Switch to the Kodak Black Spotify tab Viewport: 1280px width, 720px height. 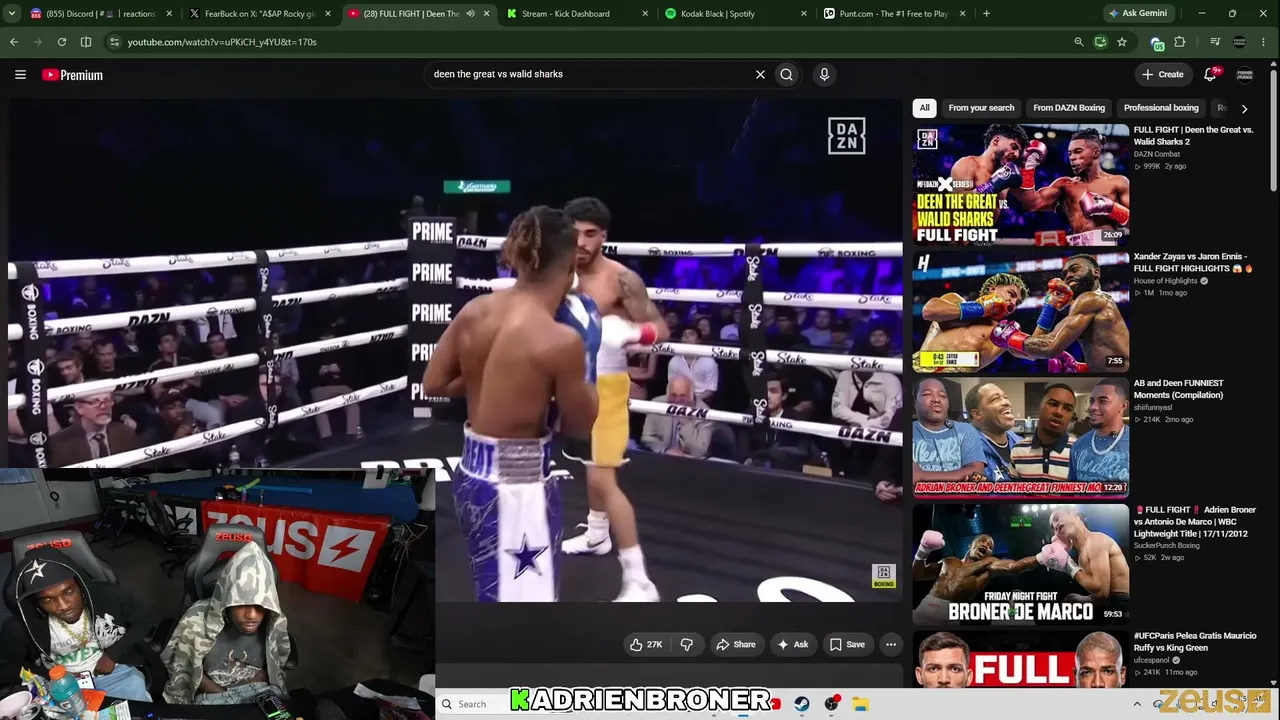click(735, 14)
